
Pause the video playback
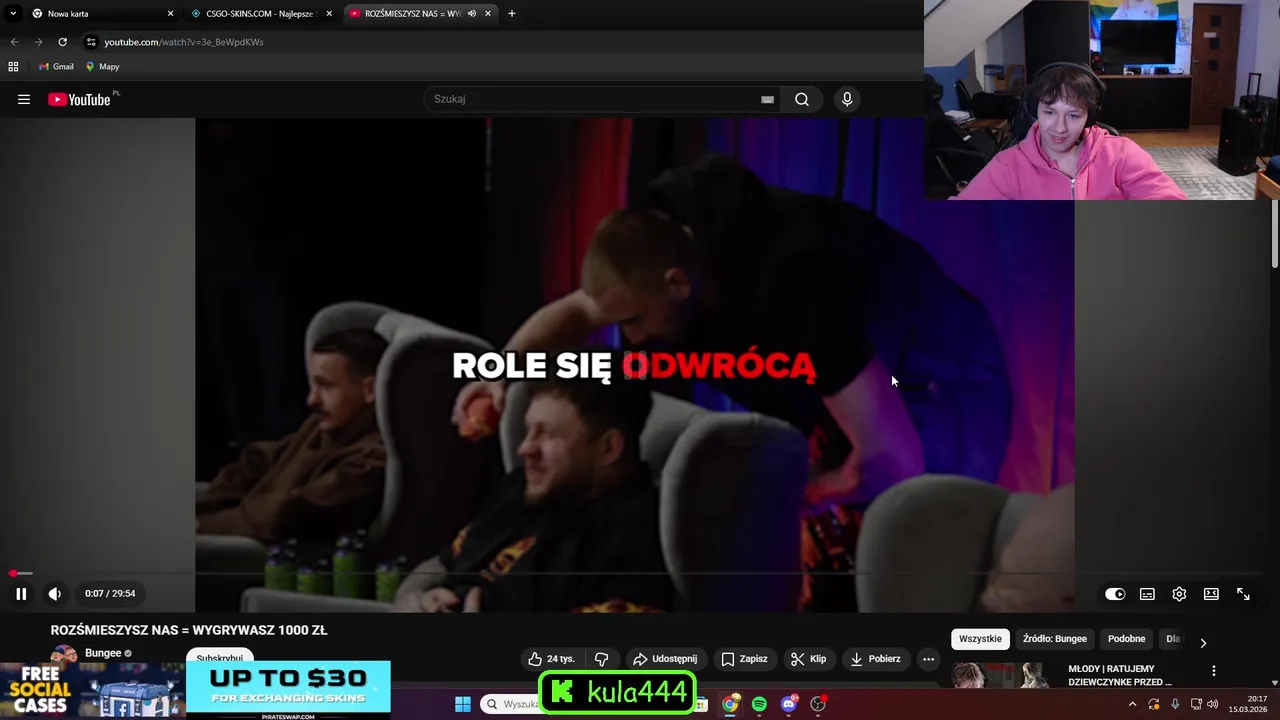coord(21,594)
